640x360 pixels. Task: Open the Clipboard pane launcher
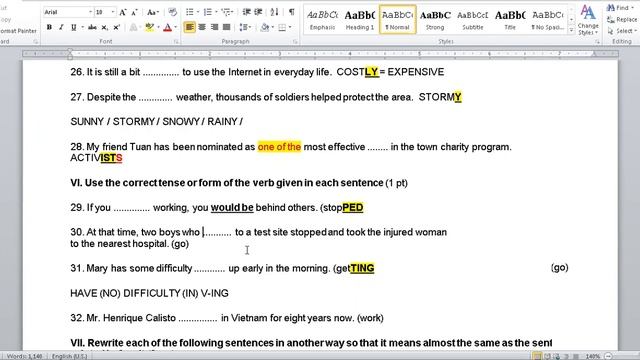tap(36, 42)
